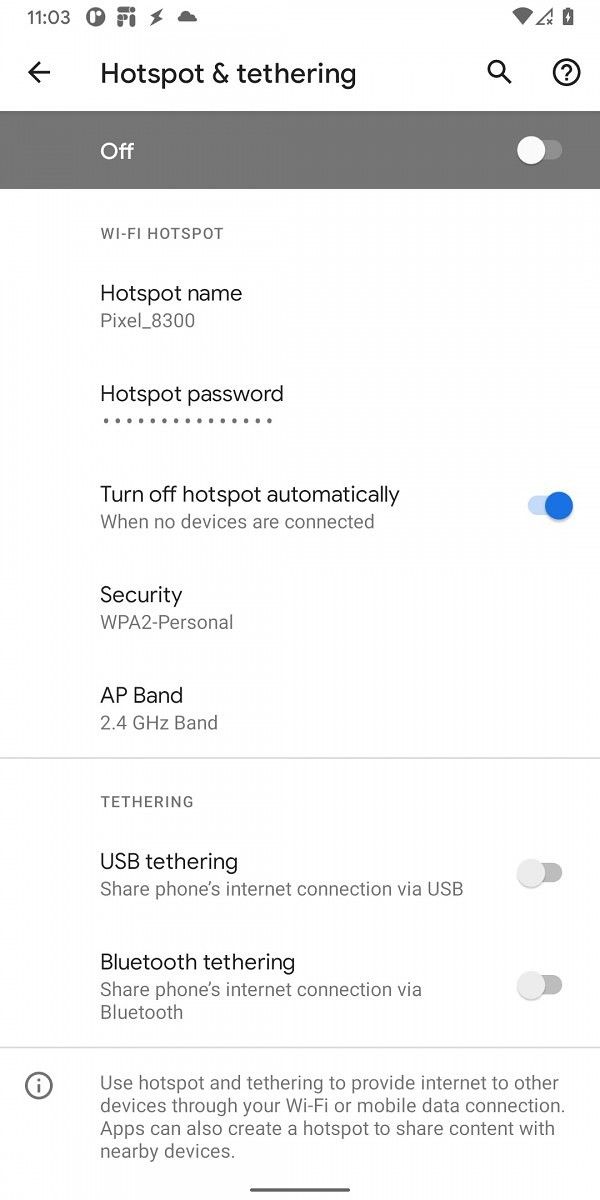Tap the battery indicator icon
The image size is (600, 1200).
[x=568, y=17]
